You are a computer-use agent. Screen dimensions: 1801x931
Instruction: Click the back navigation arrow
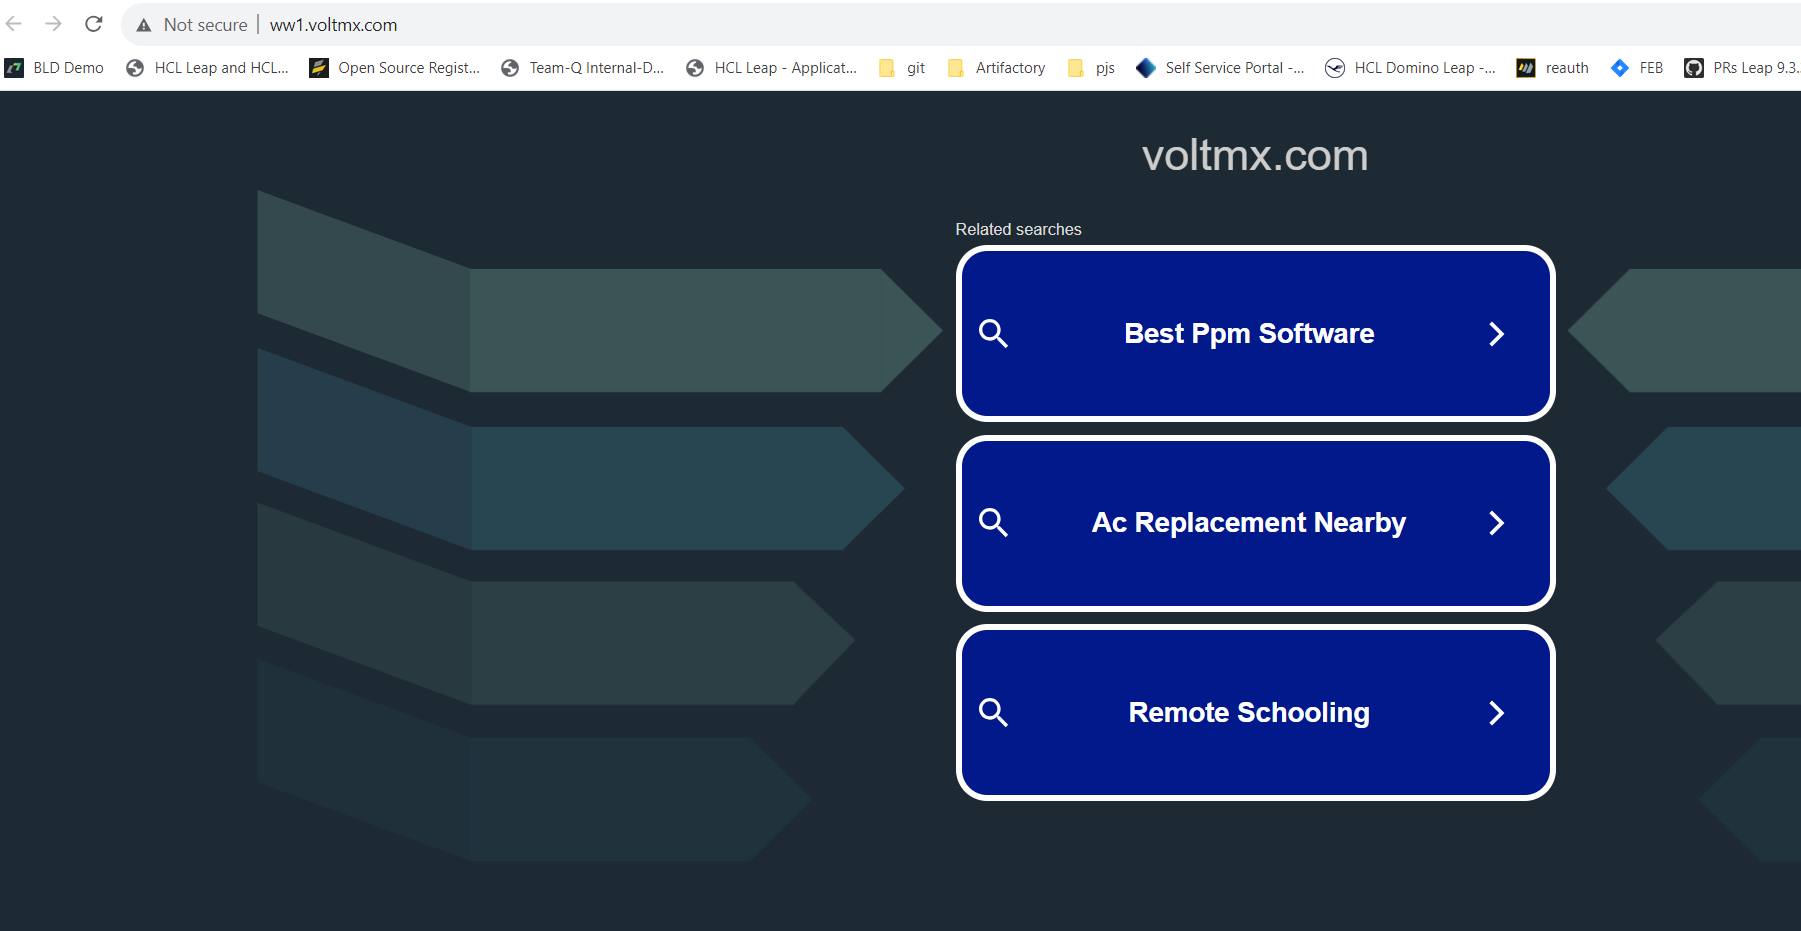pyautogui.click(x=17, y=24)
